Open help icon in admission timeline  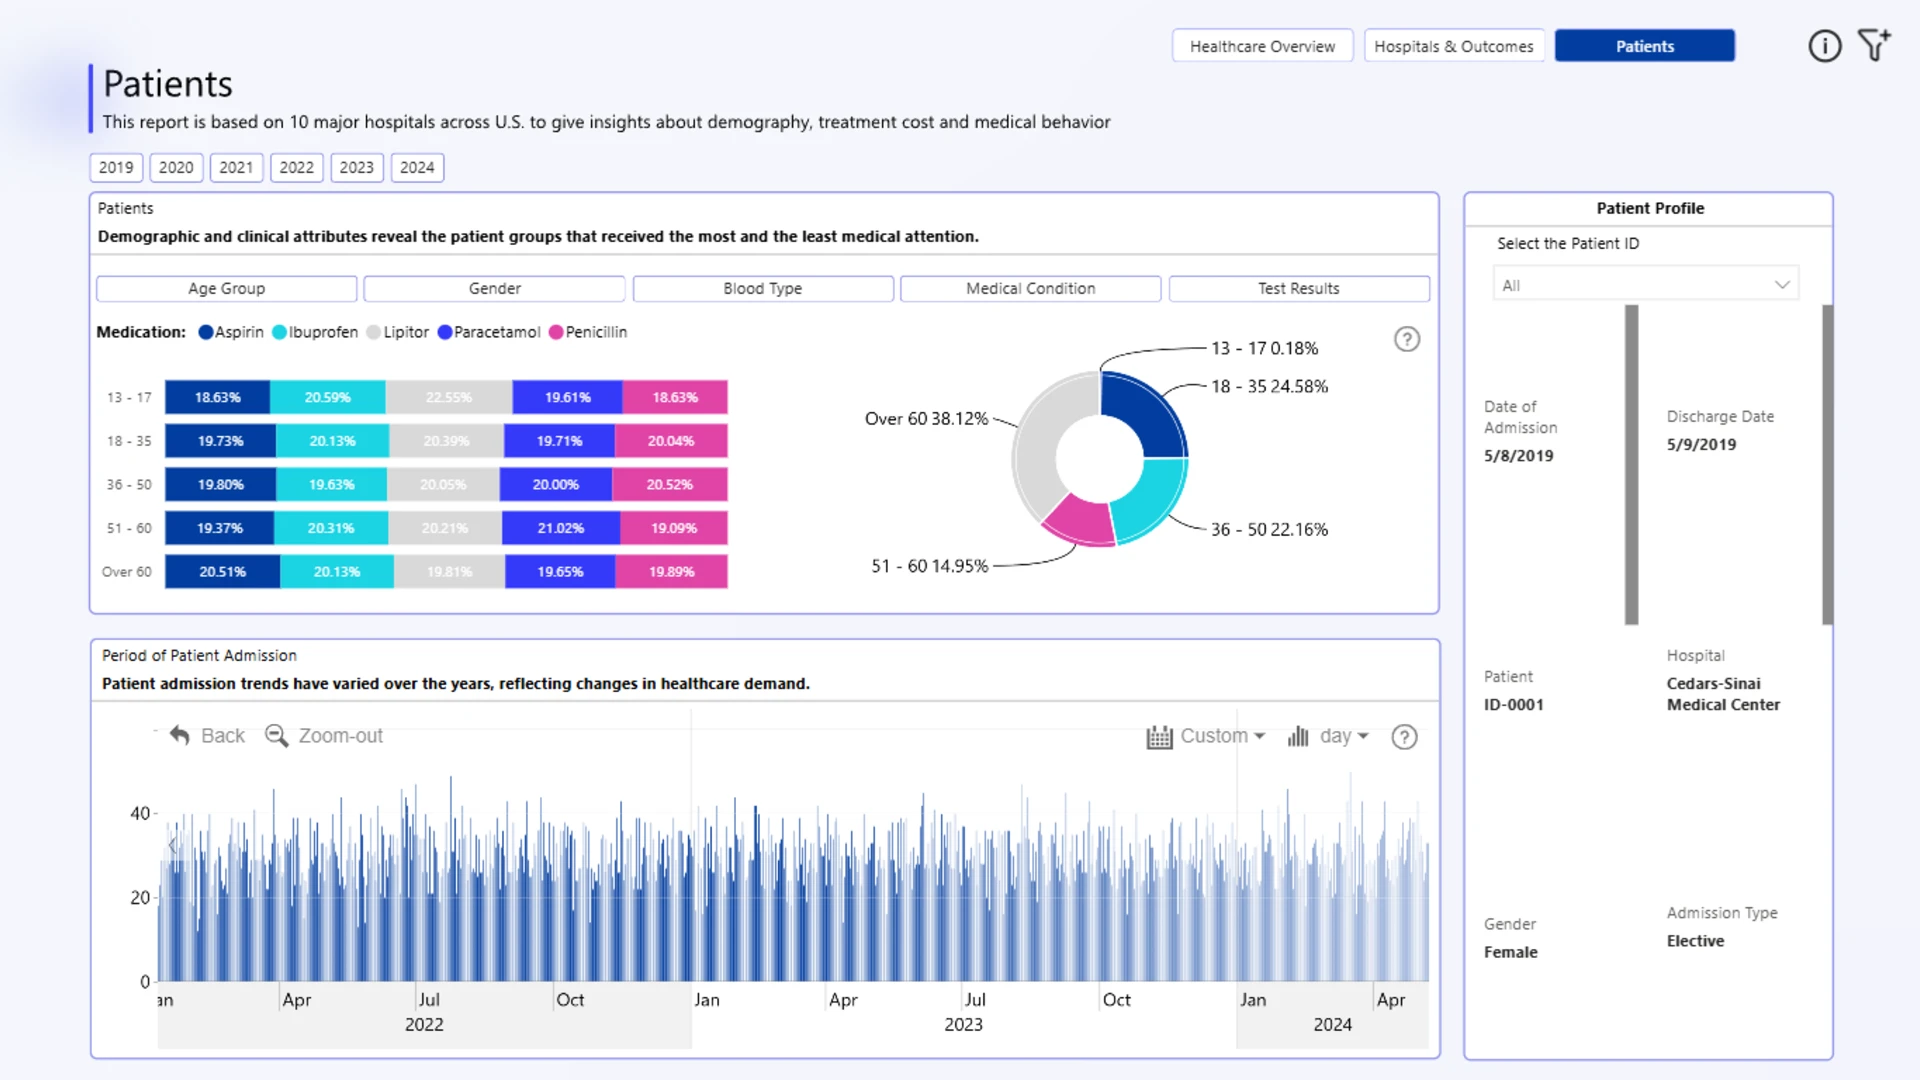click(x=1404, y=737)
